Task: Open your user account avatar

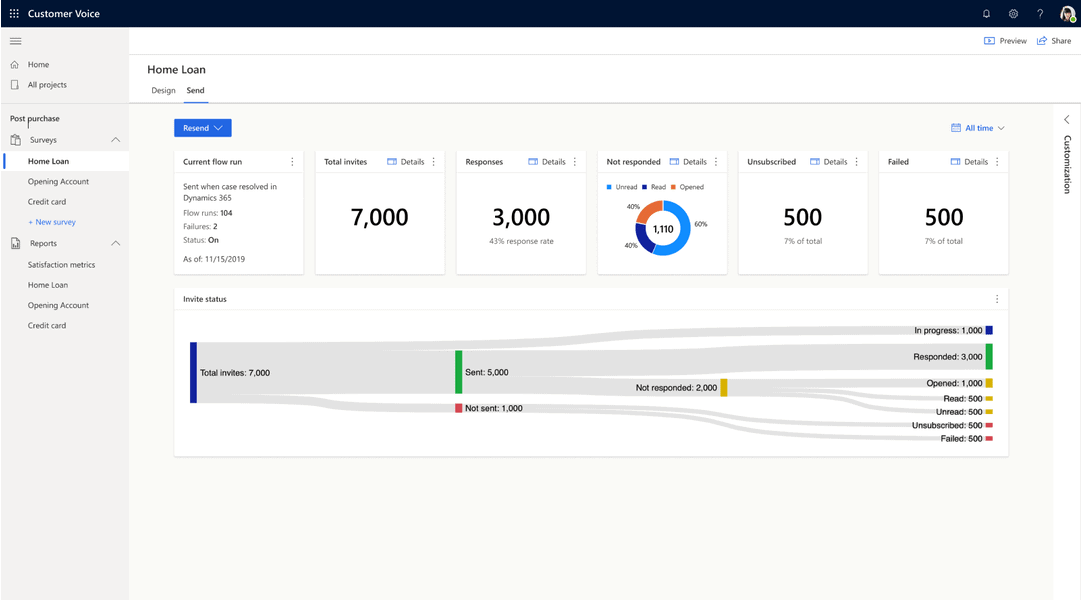Action: pyautogui.click(x=1066, y=13)
